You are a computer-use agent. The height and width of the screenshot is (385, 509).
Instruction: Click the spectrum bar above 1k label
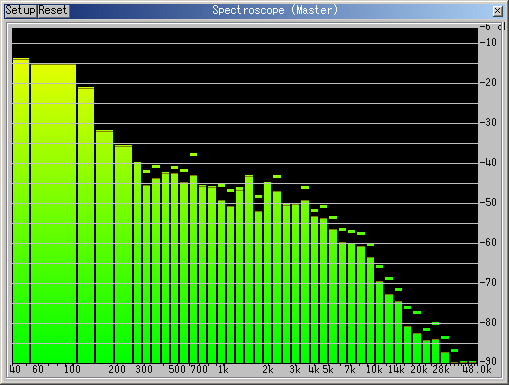coord(221,282)
